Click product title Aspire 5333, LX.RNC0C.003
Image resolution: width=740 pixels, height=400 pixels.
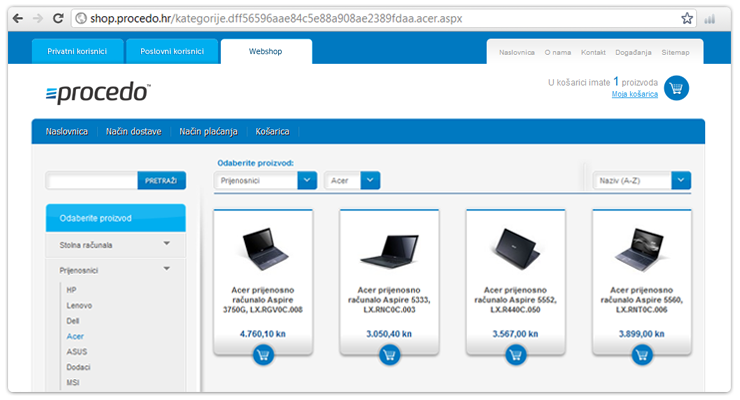click(389, 300)
